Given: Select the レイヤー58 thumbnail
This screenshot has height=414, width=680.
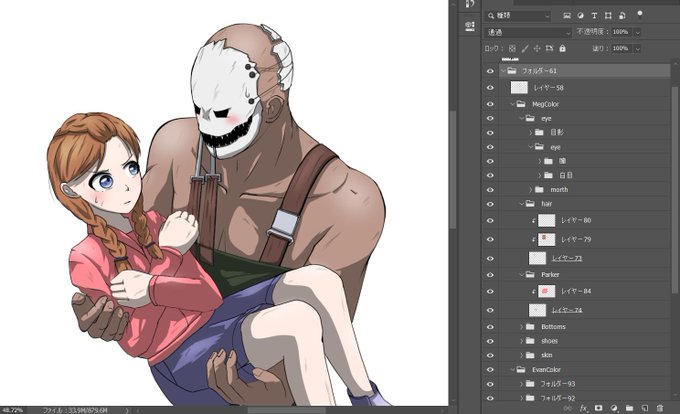Looking at the screenshot, I should coord(519,88).
